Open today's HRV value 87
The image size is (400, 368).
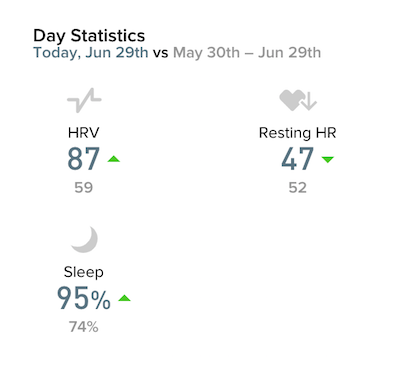coord(84,159)
